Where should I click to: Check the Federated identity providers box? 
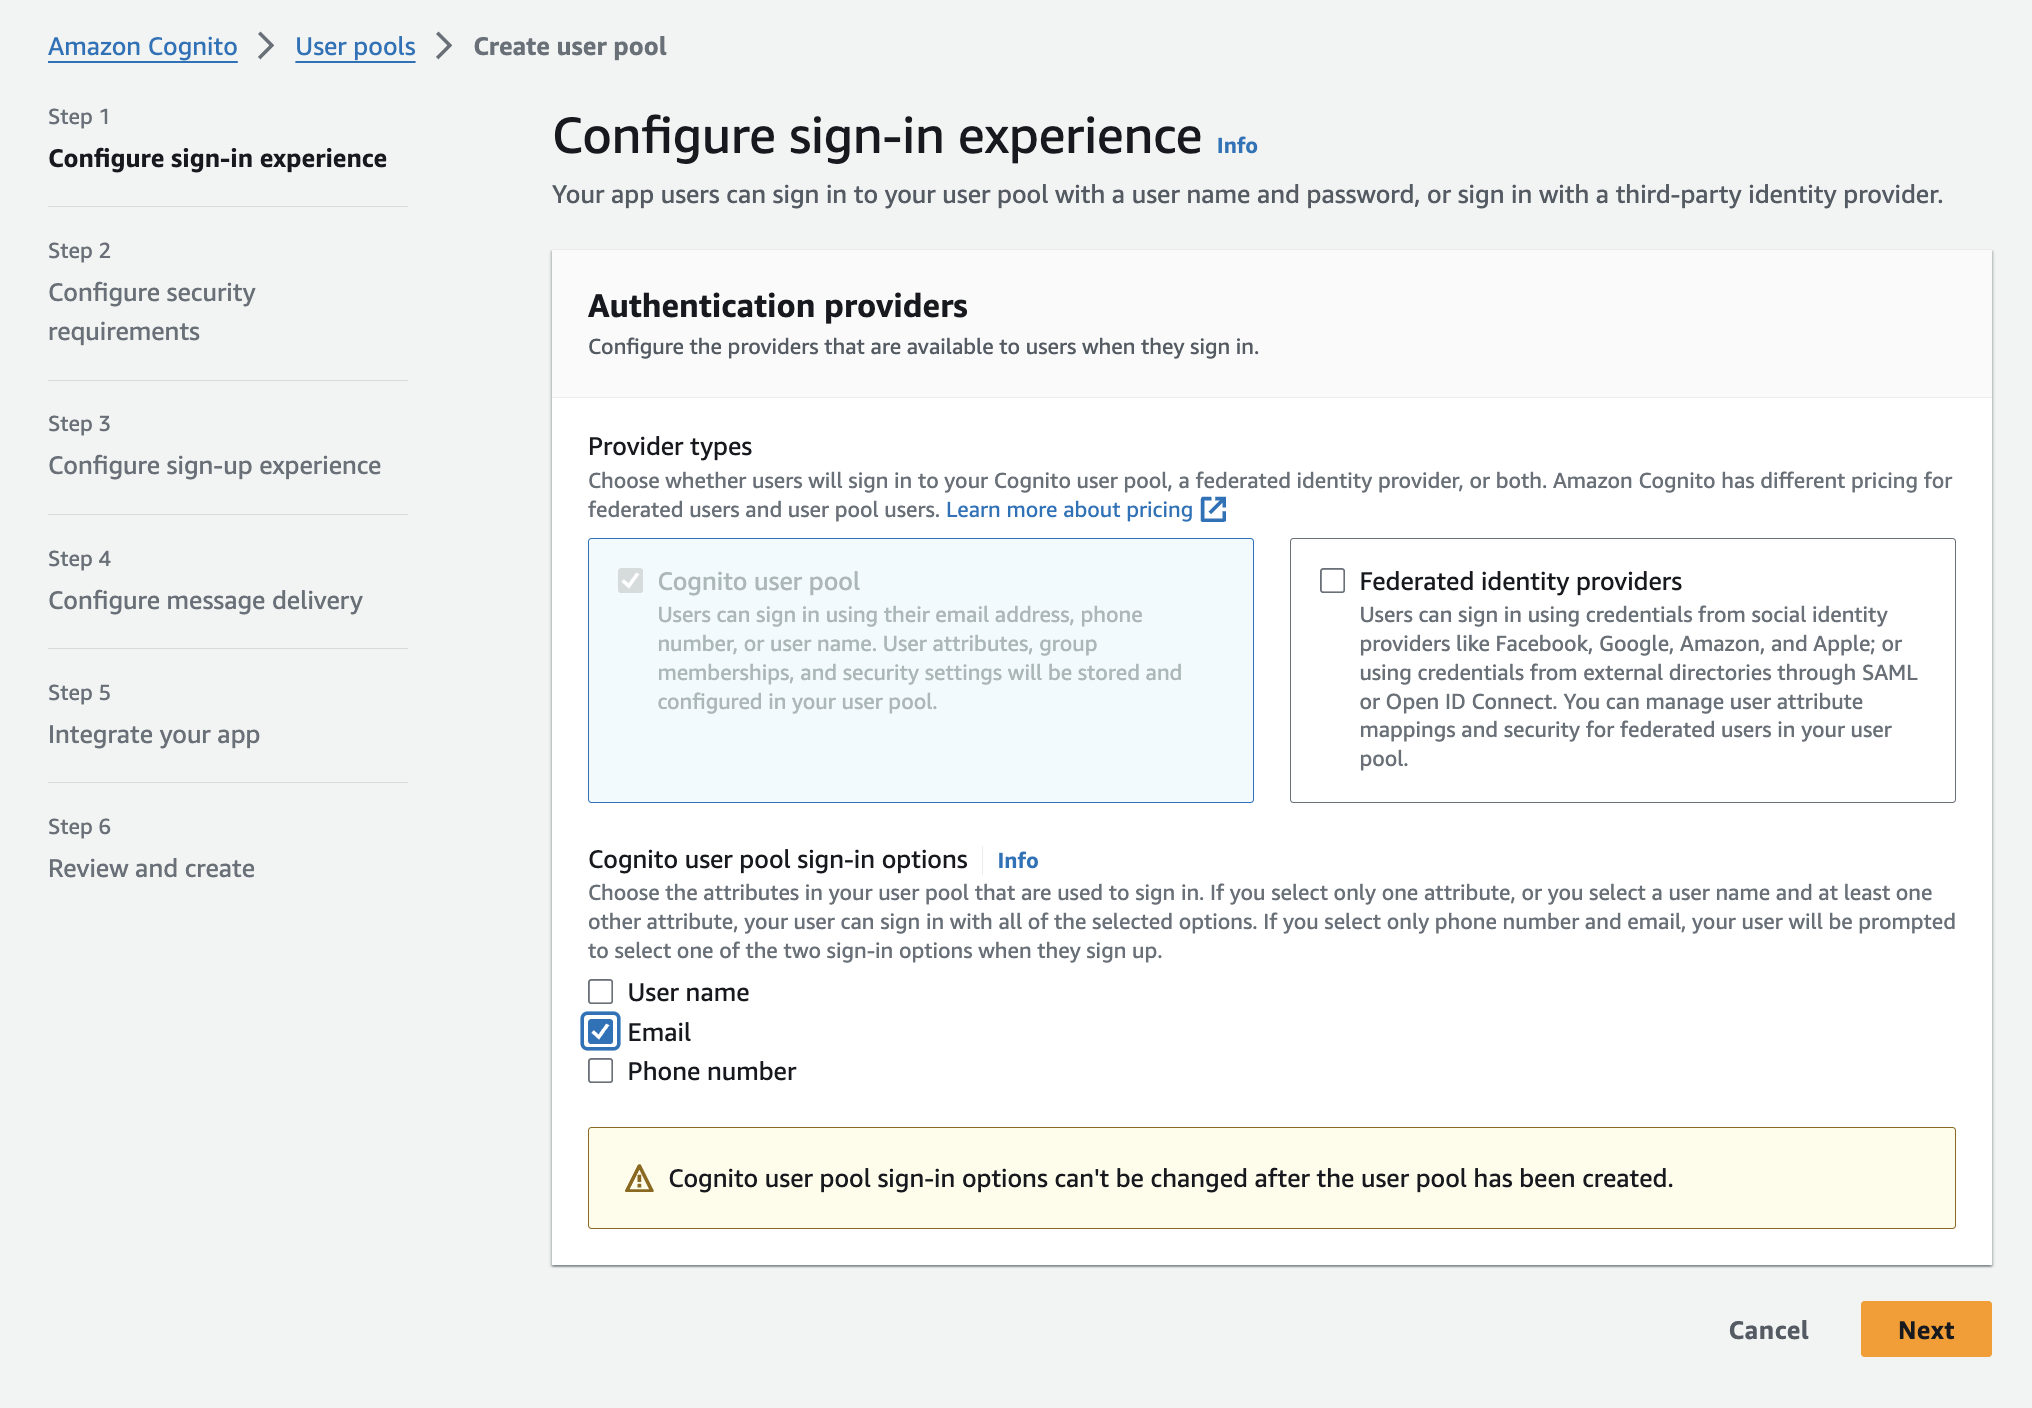tap(1330, 579)
